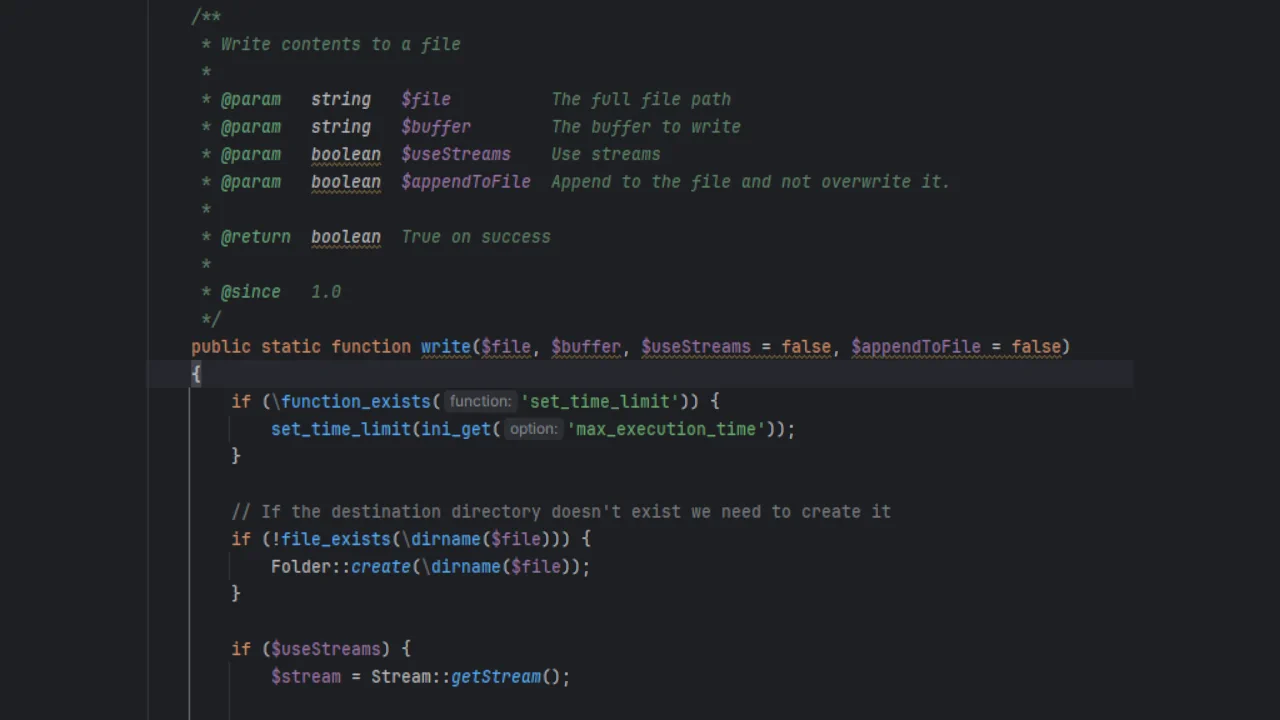Click the file_exists function call
The height and width of the screenshot is (720, 1280).
point(335,539)
